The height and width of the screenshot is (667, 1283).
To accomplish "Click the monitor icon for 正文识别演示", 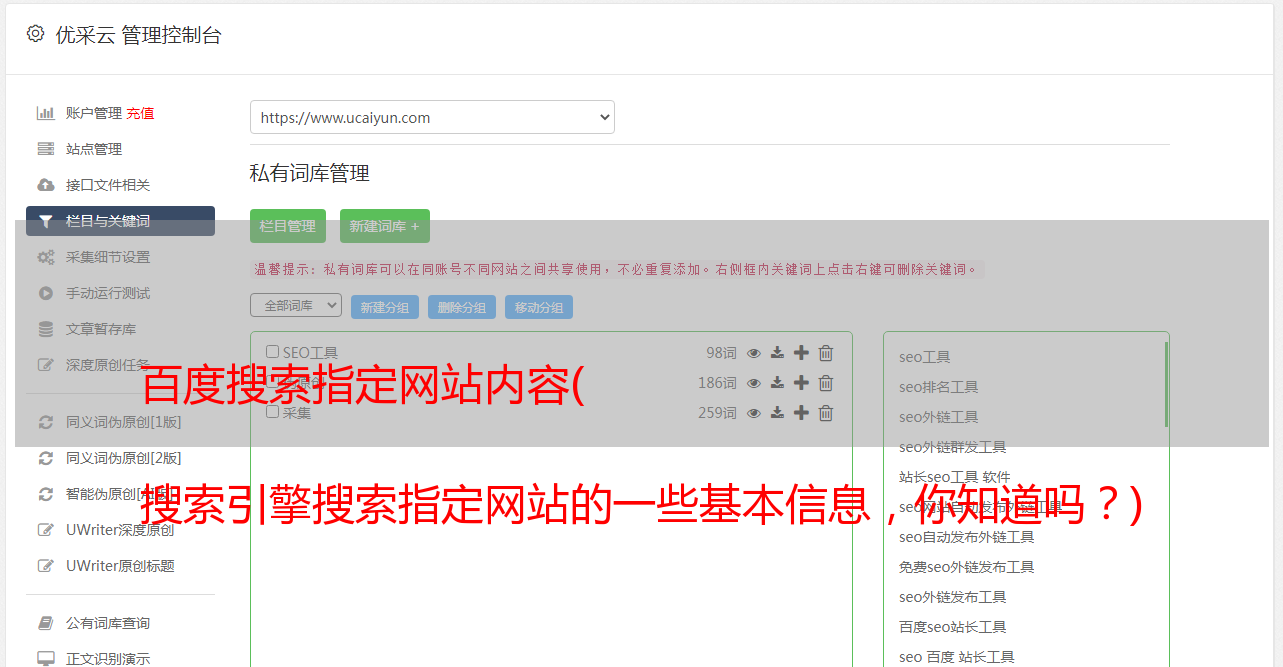I will click(x=45, y=659).
